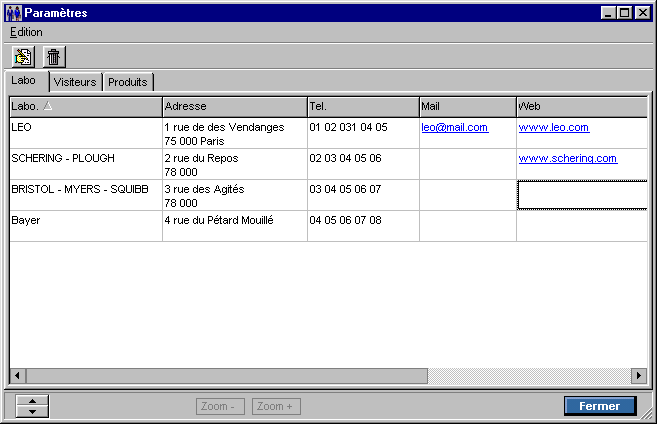Click the Paramètres title bar application icon
The height and width of the screenshot is (424, 657).
[14, 13]
